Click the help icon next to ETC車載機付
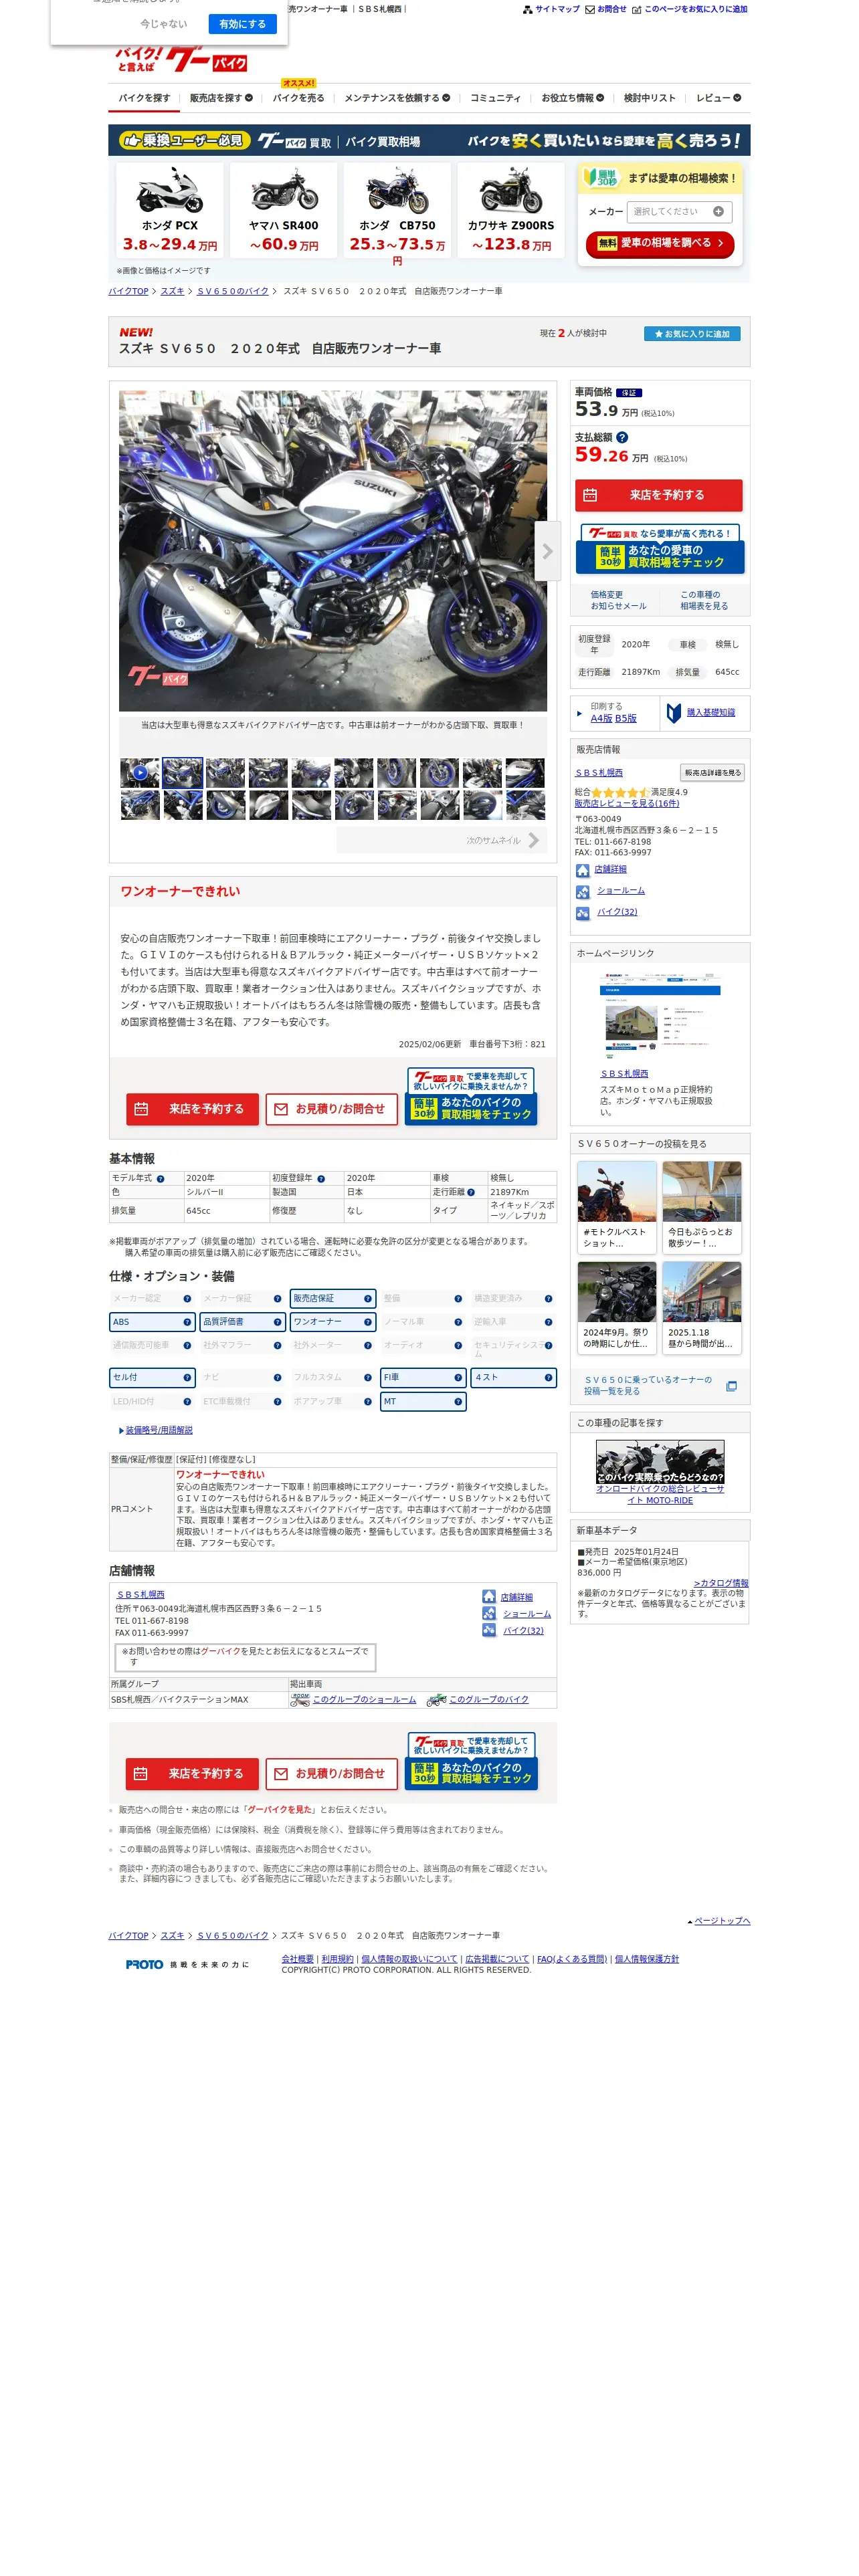The image size is (859, 2576). click(x=277, y=1402)
